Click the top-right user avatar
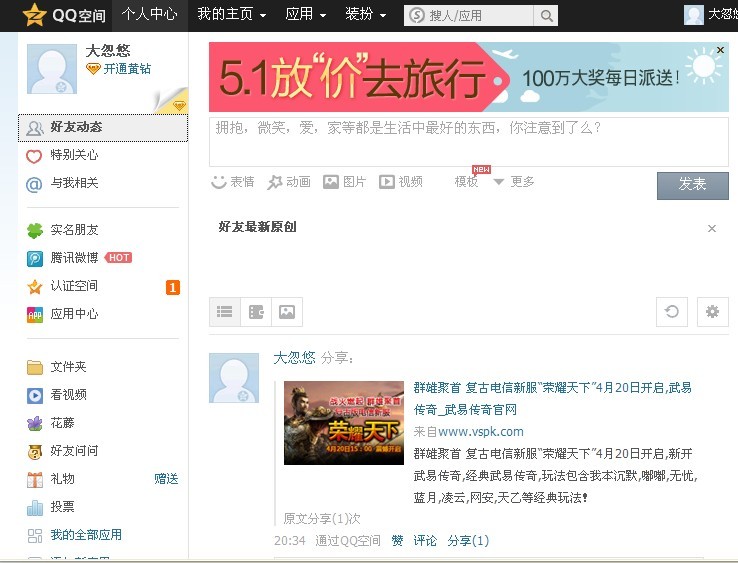Viewport: 738px width, 563px height. tap(694, 15)
